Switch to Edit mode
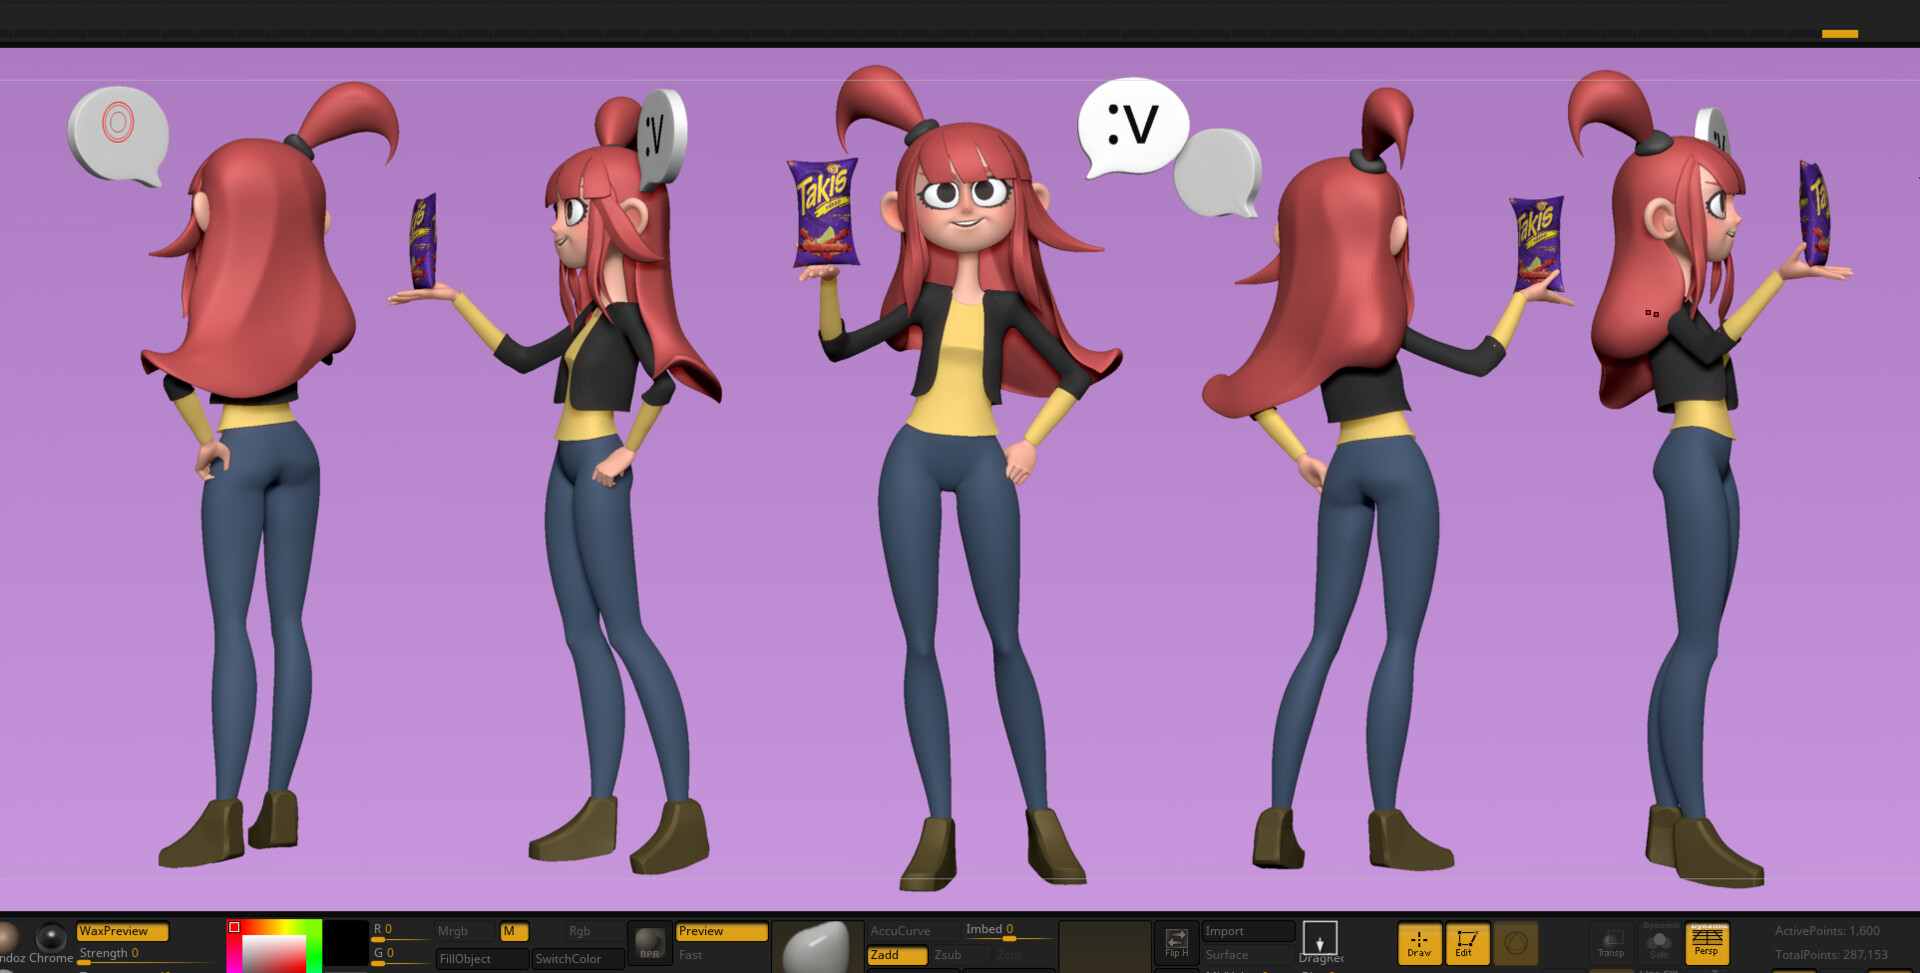Viewport: 1920px width, 973px height. click(1463, 945)
